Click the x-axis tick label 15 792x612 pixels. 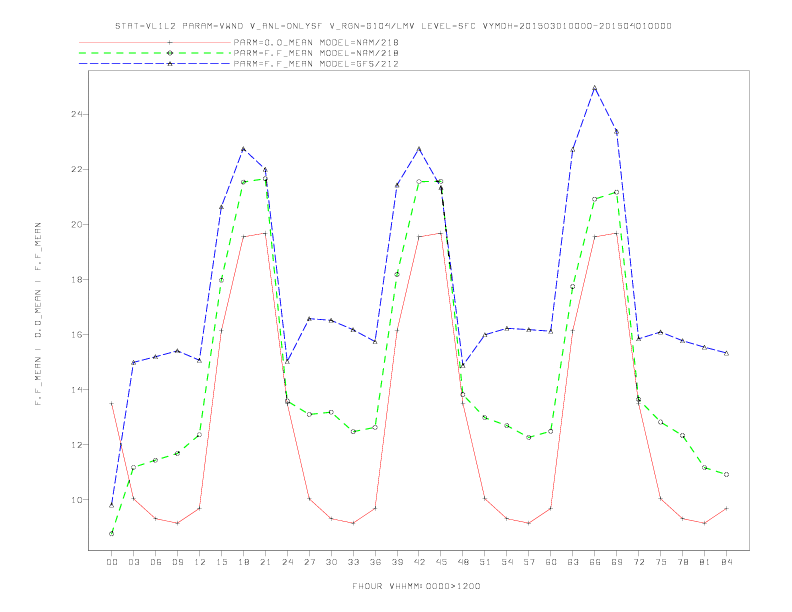221,562
